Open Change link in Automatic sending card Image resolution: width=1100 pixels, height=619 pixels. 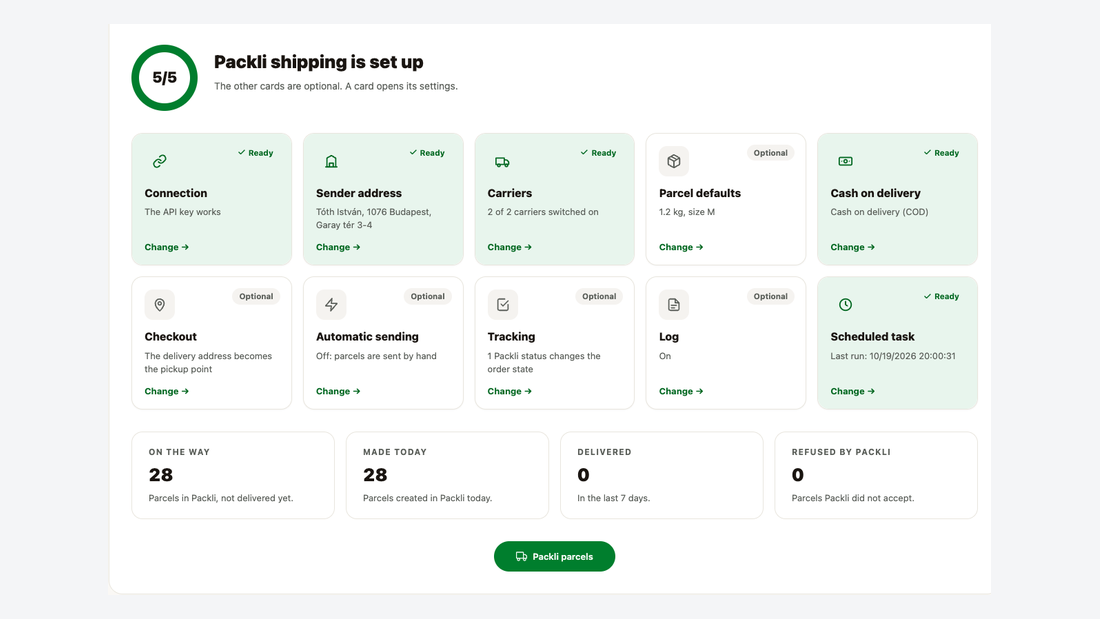(x=338, y=391)
